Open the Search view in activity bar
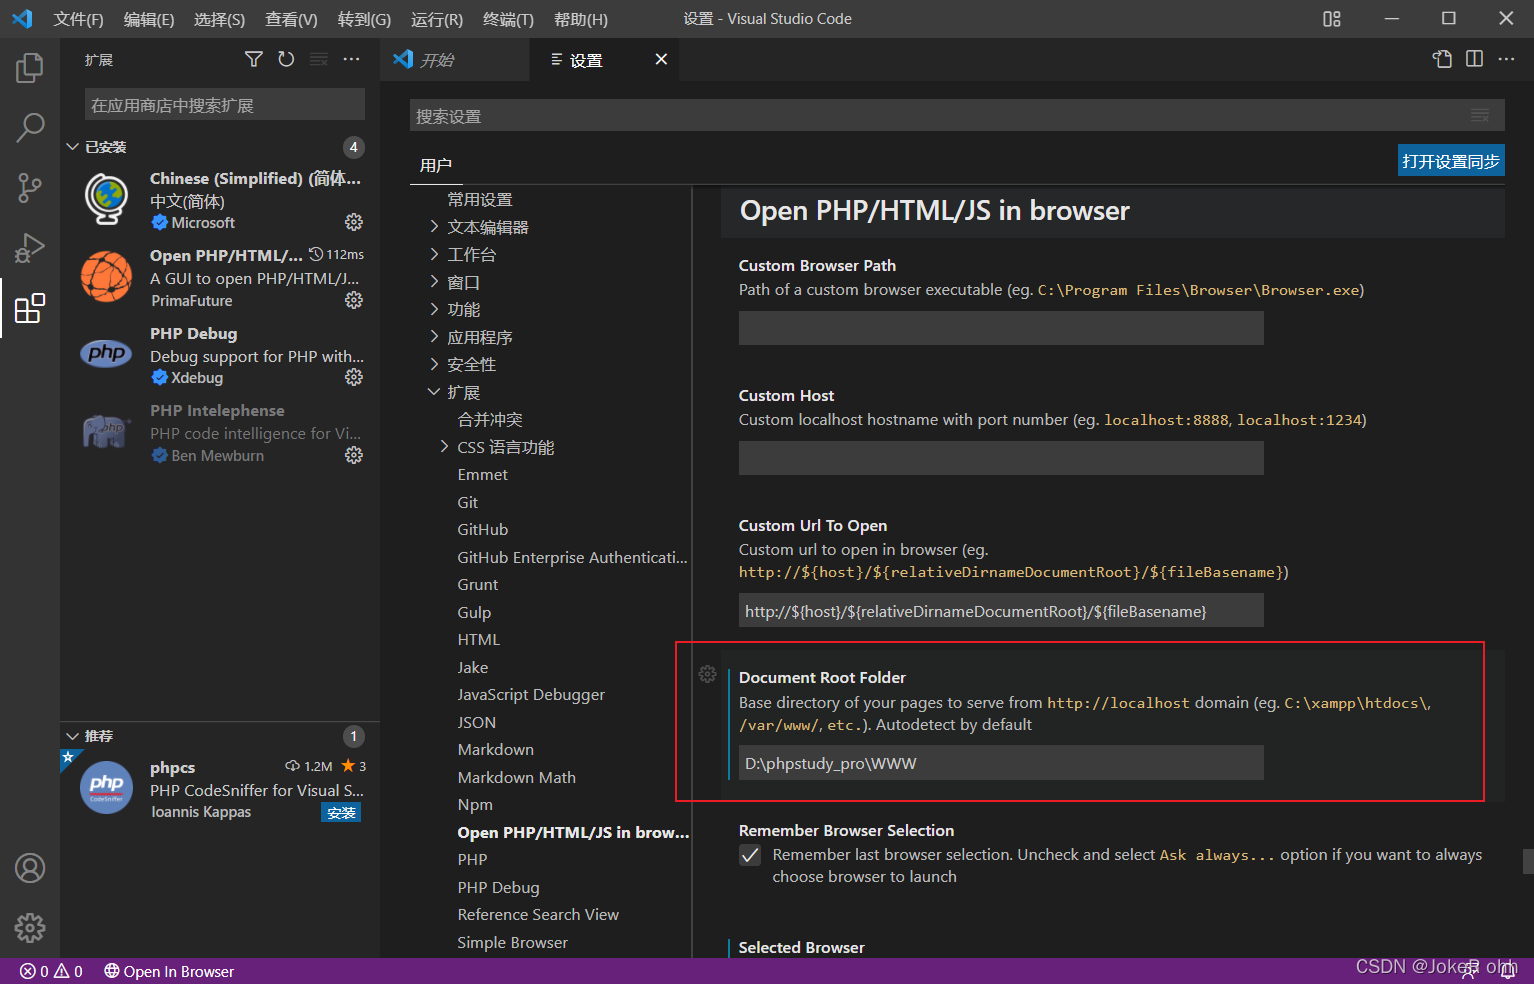 click(x=30, y=127)
